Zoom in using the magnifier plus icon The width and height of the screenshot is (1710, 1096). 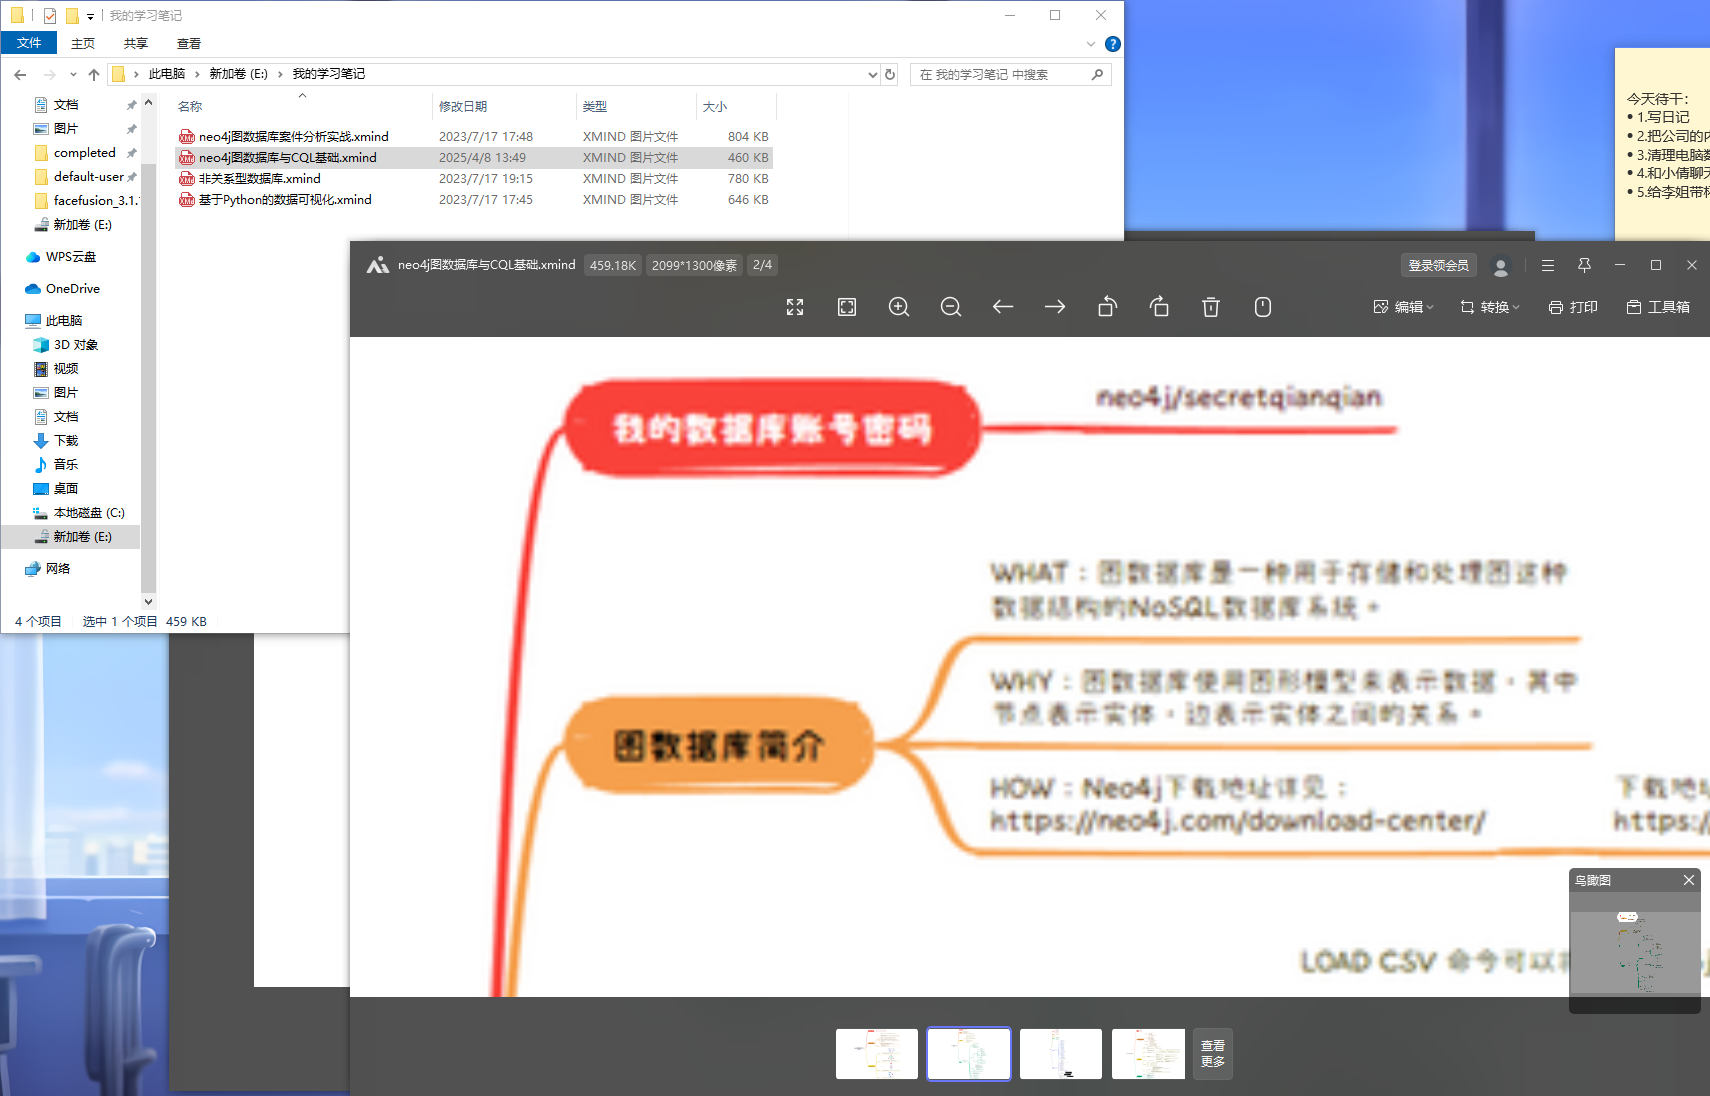pos(899,307)
